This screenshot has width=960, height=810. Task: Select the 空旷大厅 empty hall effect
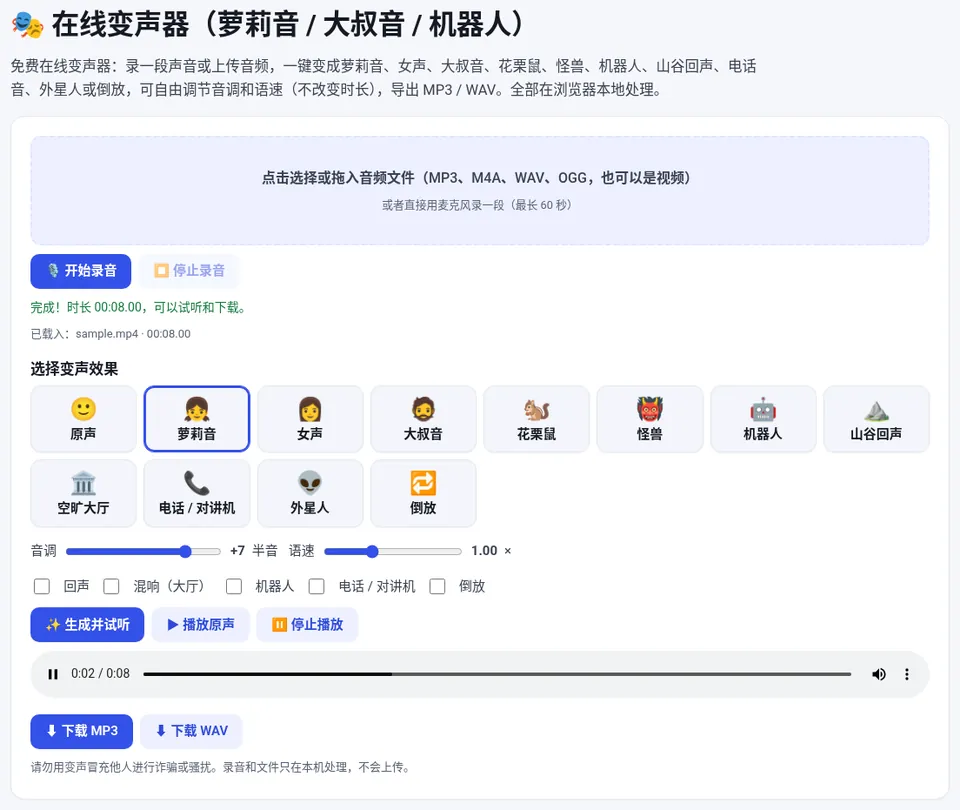coord(83,493)
